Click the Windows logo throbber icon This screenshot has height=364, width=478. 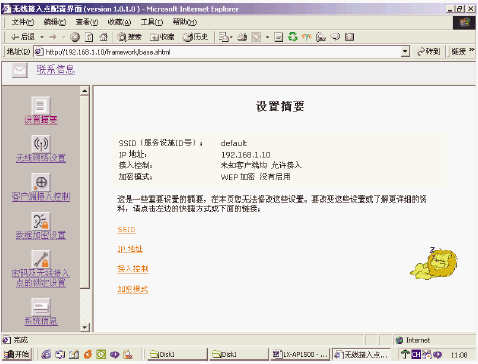tap(464, 22)
